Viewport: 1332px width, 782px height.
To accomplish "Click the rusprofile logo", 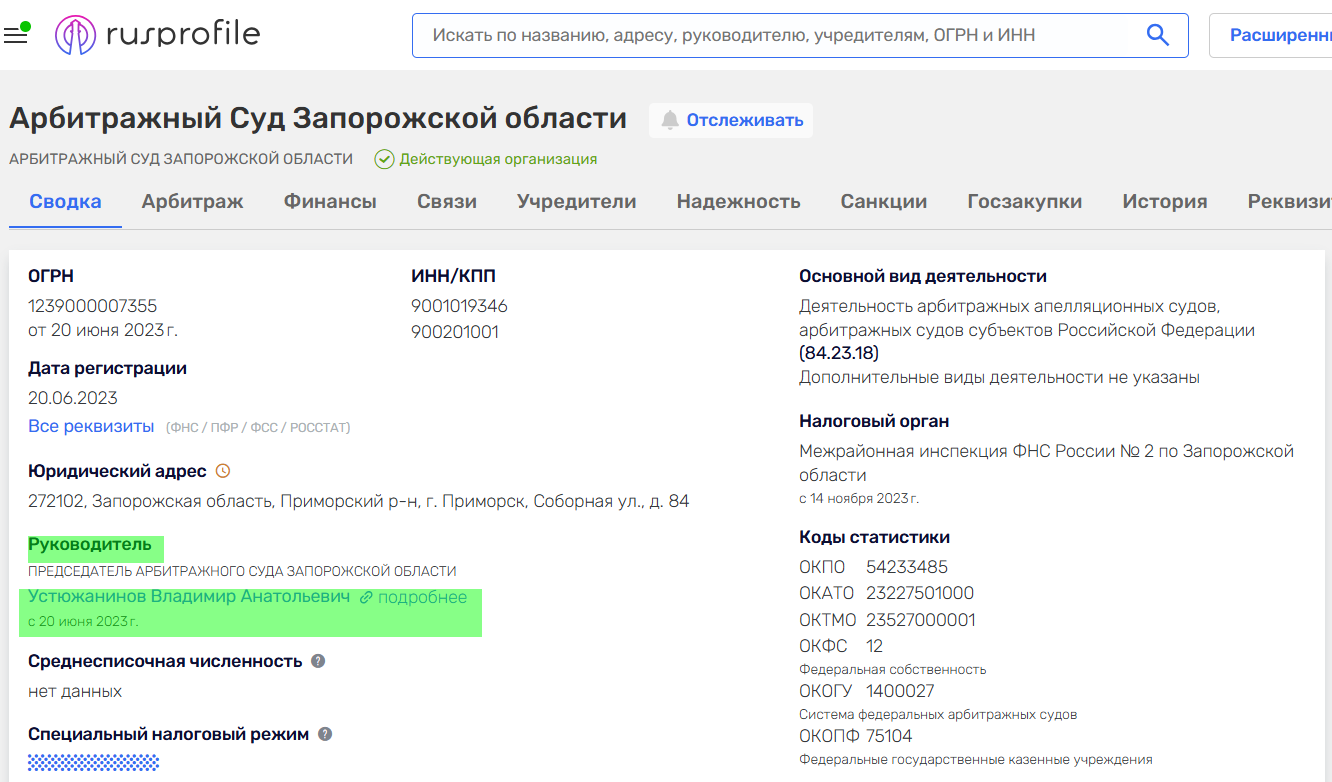I will pyautogui.click(x=158, y=35).
